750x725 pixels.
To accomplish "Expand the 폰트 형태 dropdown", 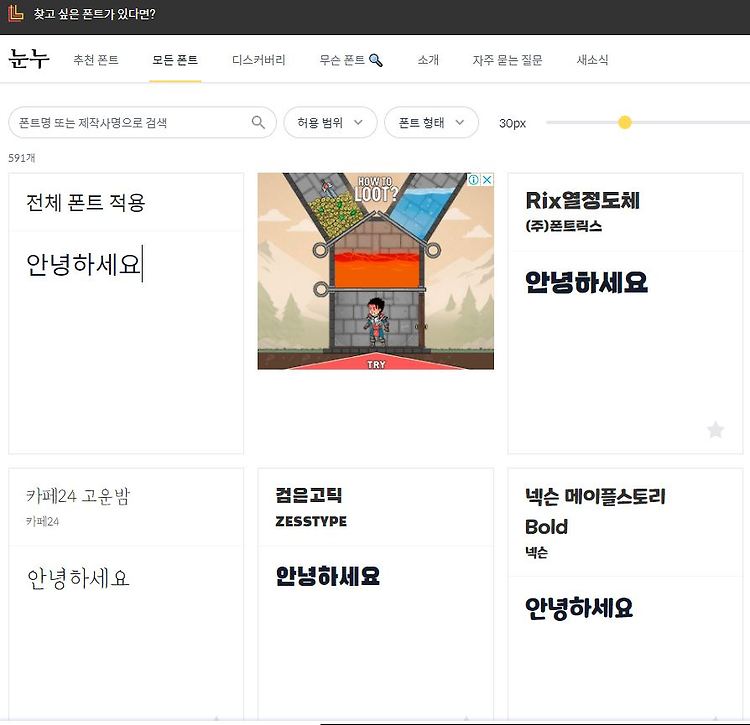I will (431, 122).
